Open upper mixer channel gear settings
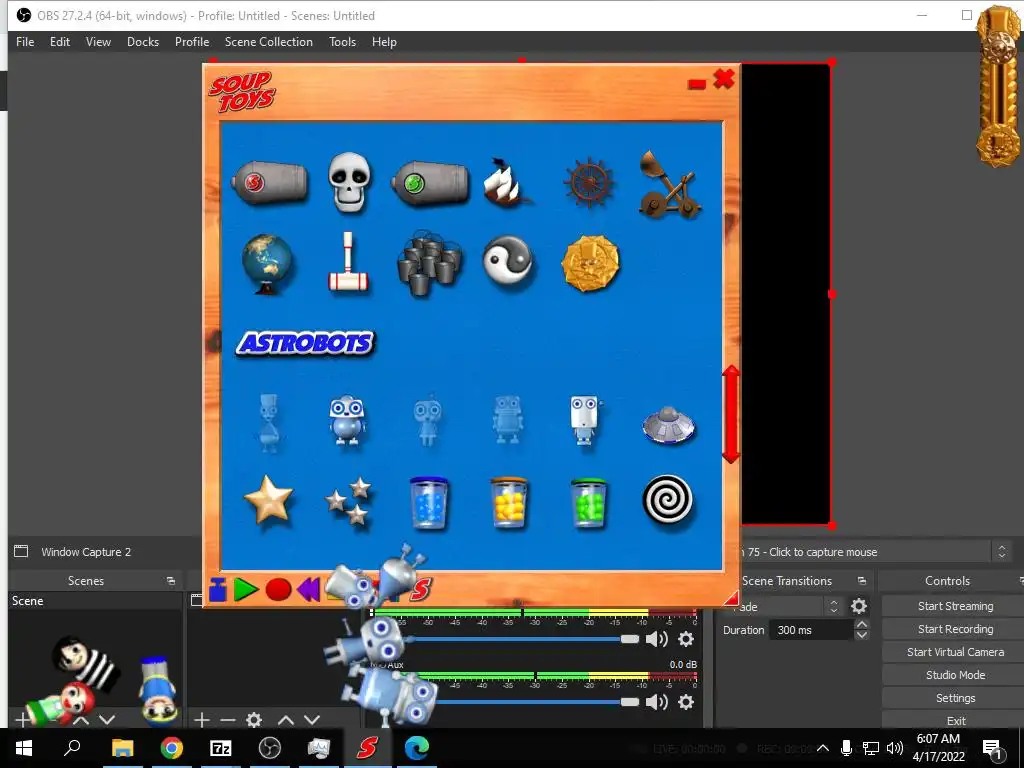 point(686,639)
